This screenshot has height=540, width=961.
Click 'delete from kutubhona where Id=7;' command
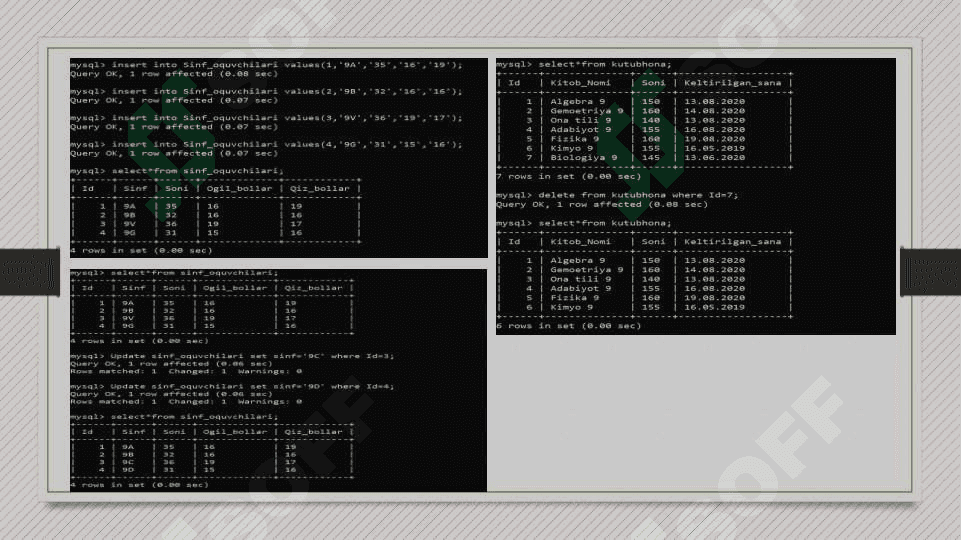click(x=617, y=195)
